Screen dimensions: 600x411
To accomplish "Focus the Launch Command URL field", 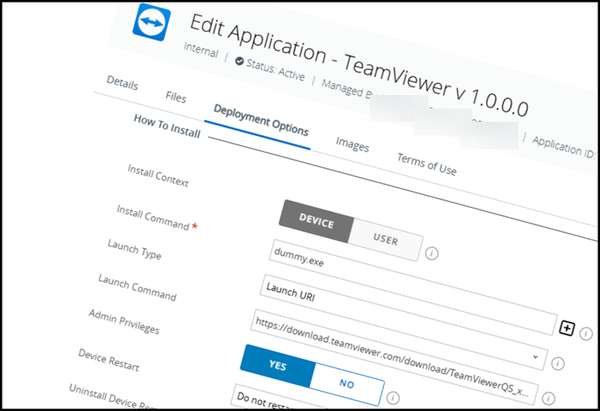I will [394, 357].
